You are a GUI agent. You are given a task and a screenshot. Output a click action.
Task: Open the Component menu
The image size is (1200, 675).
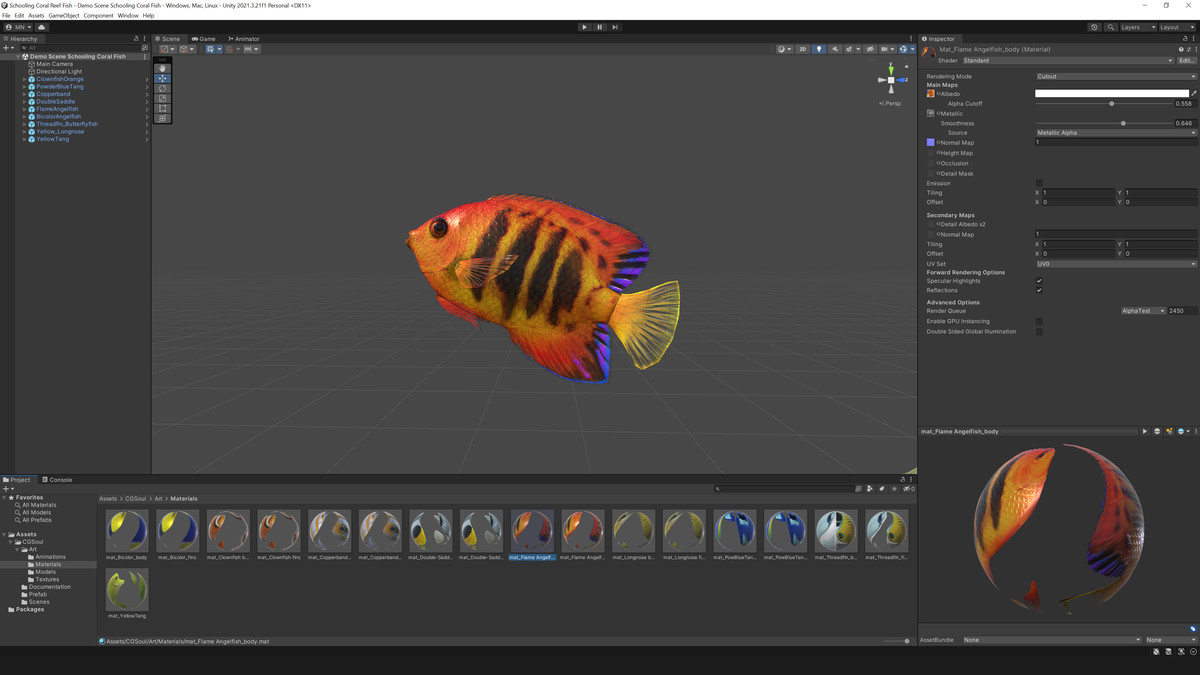[x=98, y=16]
